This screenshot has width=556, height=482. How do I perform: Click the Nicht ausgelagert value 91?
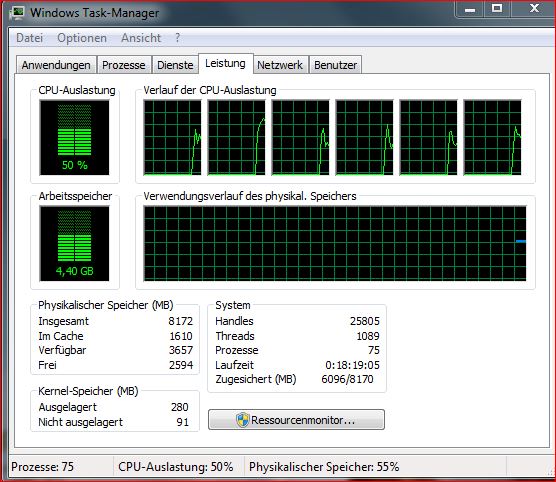[183, 422]
